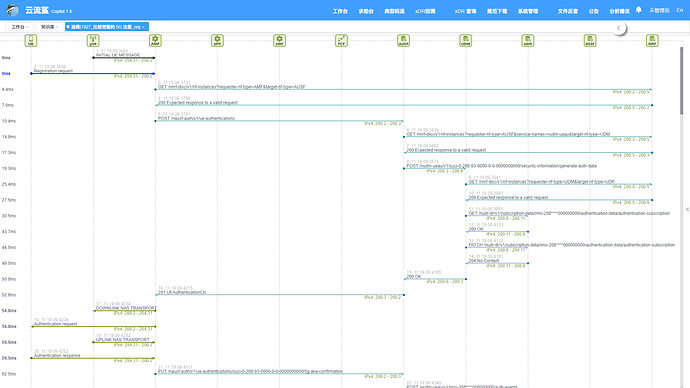Click the Registration request message line
The image size is (690, 388).
[x=93, y=73]
